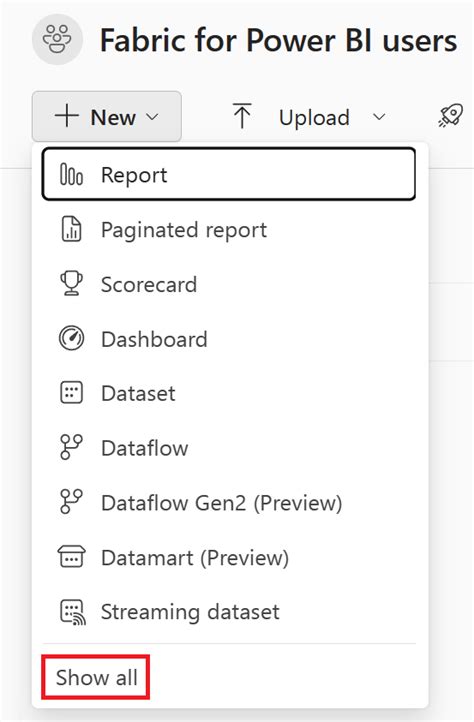The image size is (474, 722).
Task: Expand the Upload dropdown chevron
Action: 379,117
